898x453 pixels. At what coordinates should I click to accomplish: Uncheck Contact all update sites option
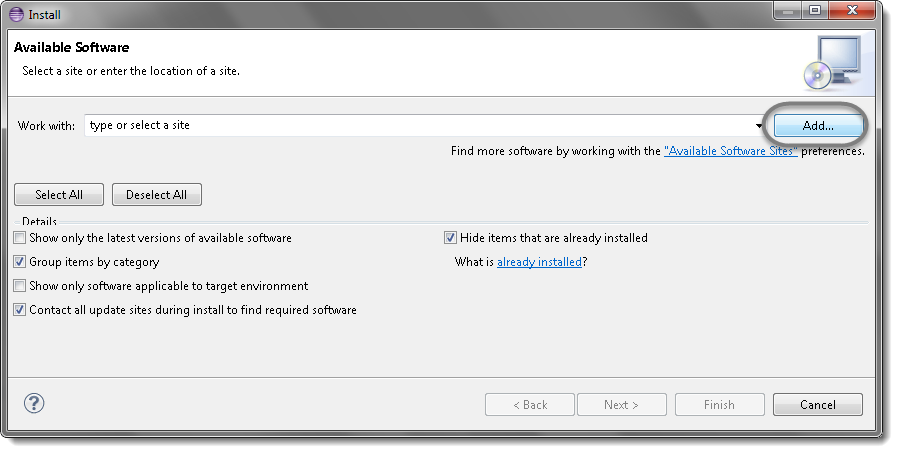(x=21, y=310)
